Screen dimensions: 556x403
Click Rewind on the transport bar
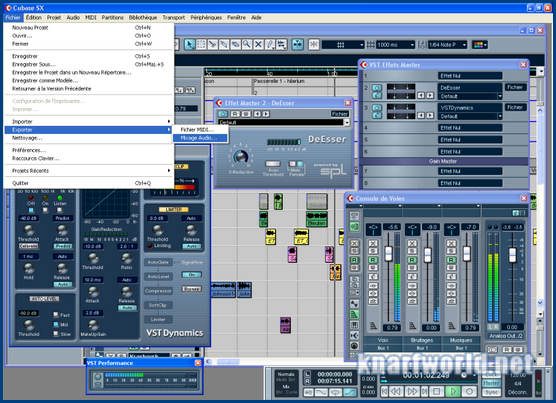click(395, 391)
